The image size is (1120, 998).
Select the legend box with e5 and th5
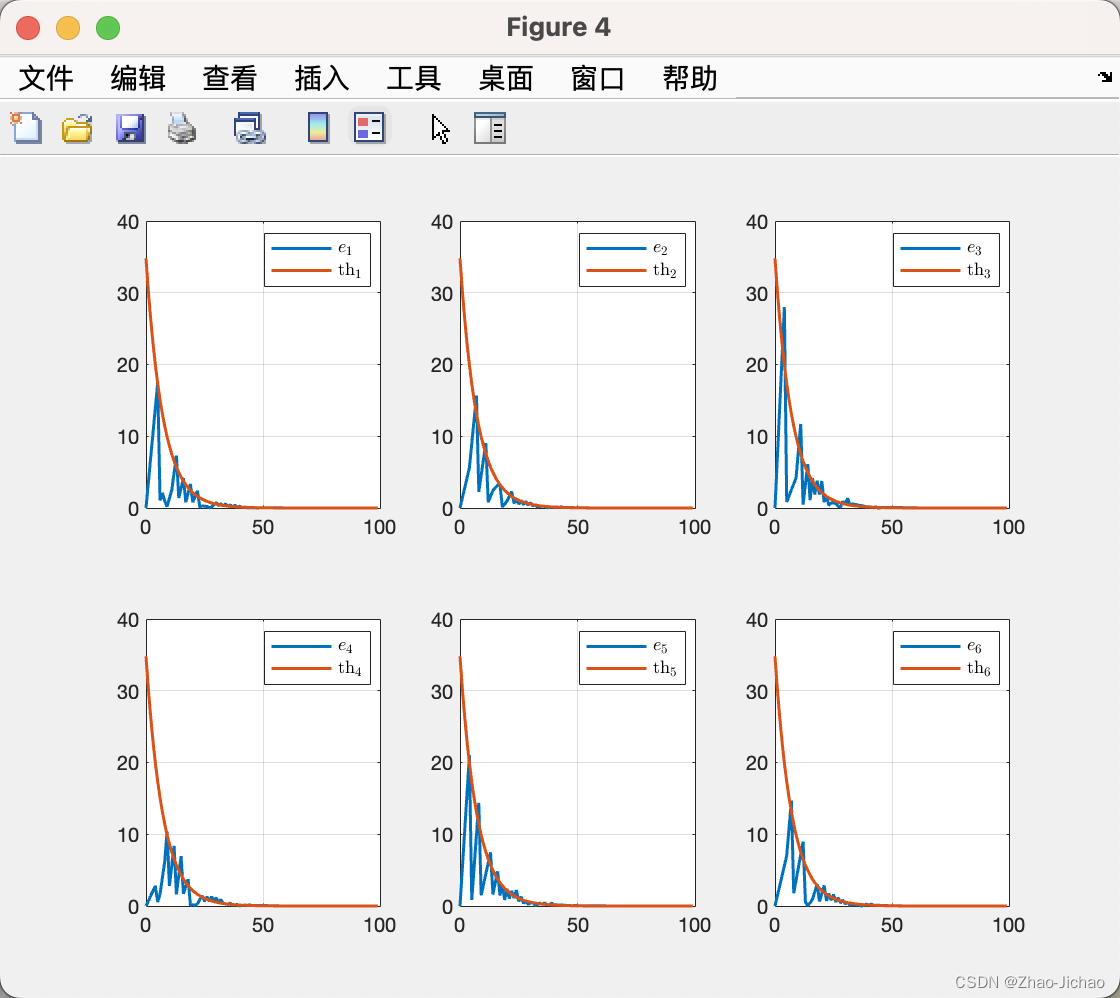632,658
